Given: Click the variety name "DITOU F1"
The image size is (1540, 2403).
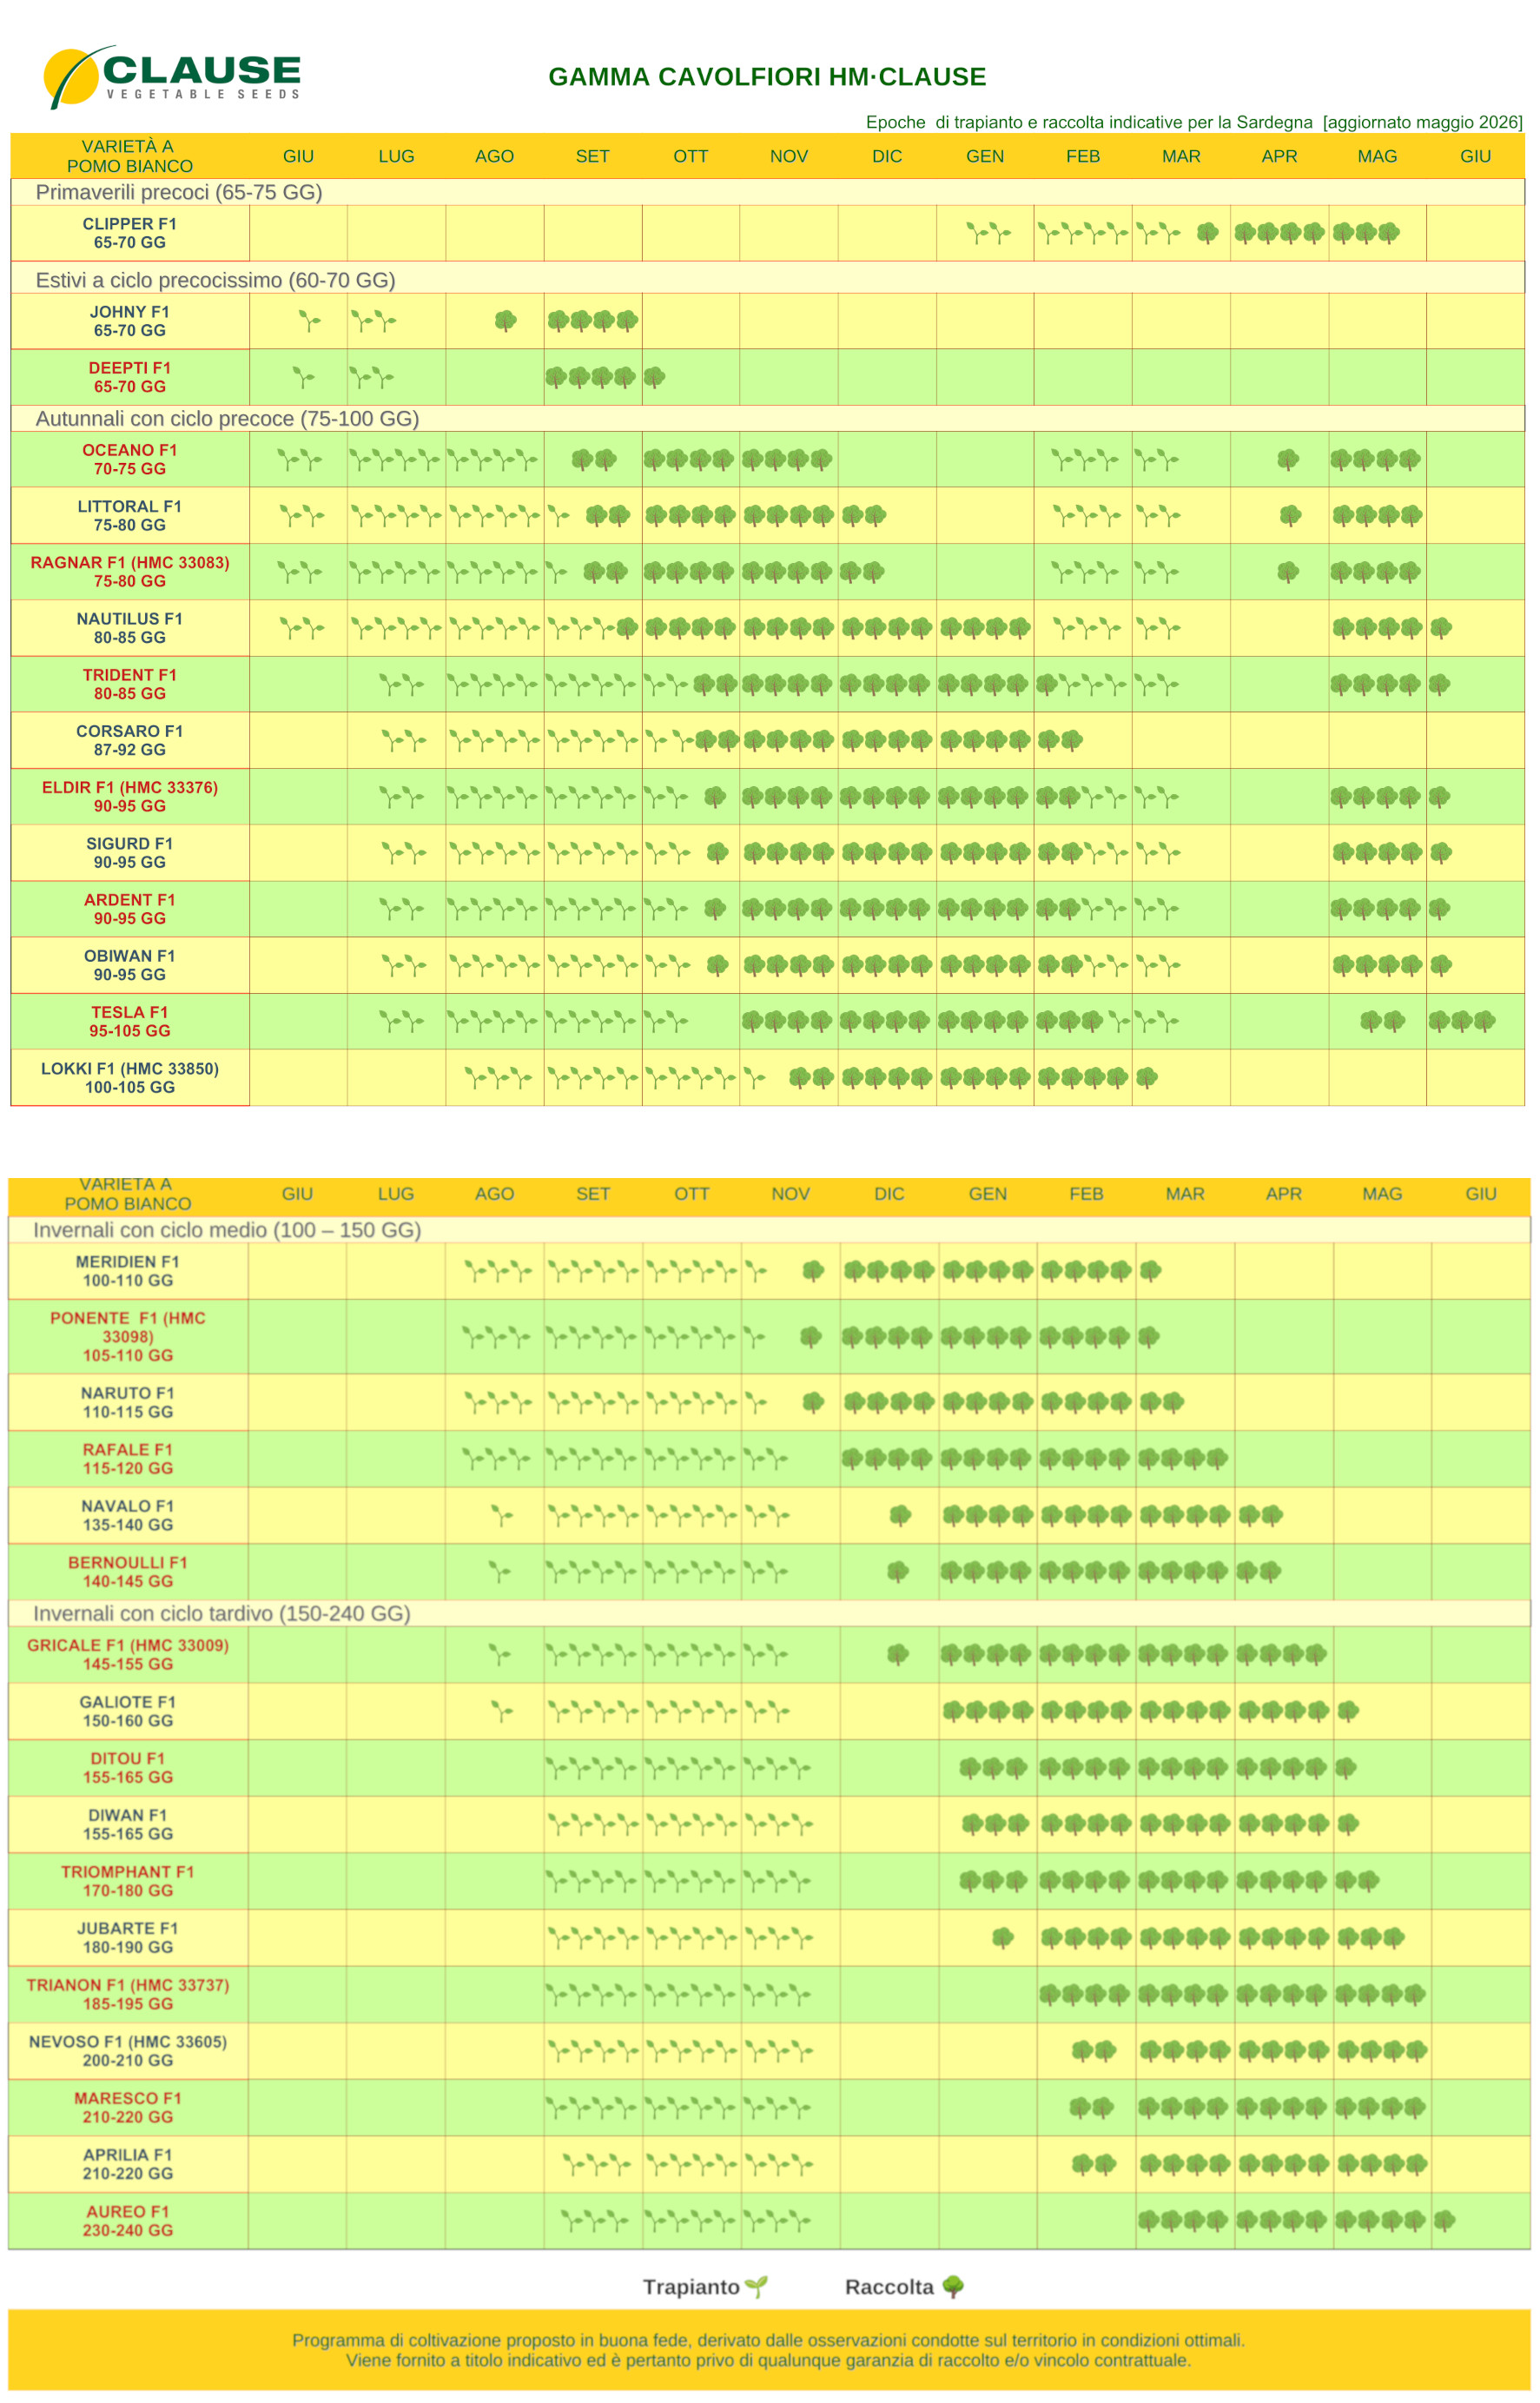Looking at the screenshot, I should (128, 1758).
